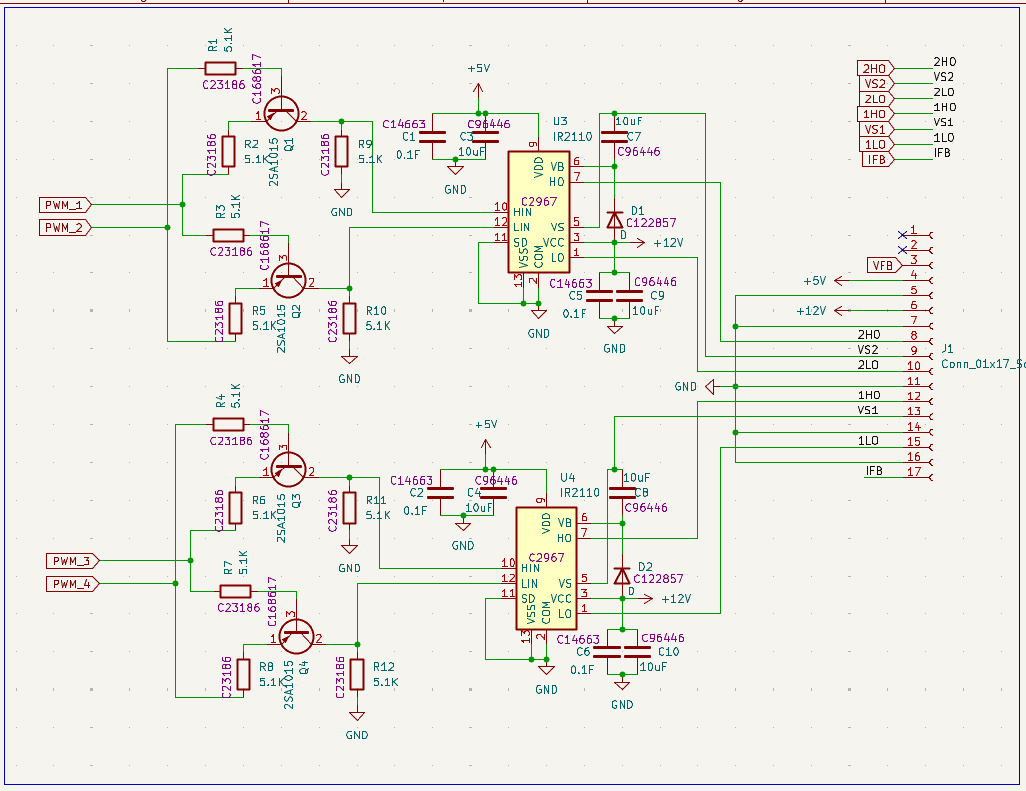Click the J1 connector reference text
The width and height of the screenshot is (1026, 791).
coord(947,349)
